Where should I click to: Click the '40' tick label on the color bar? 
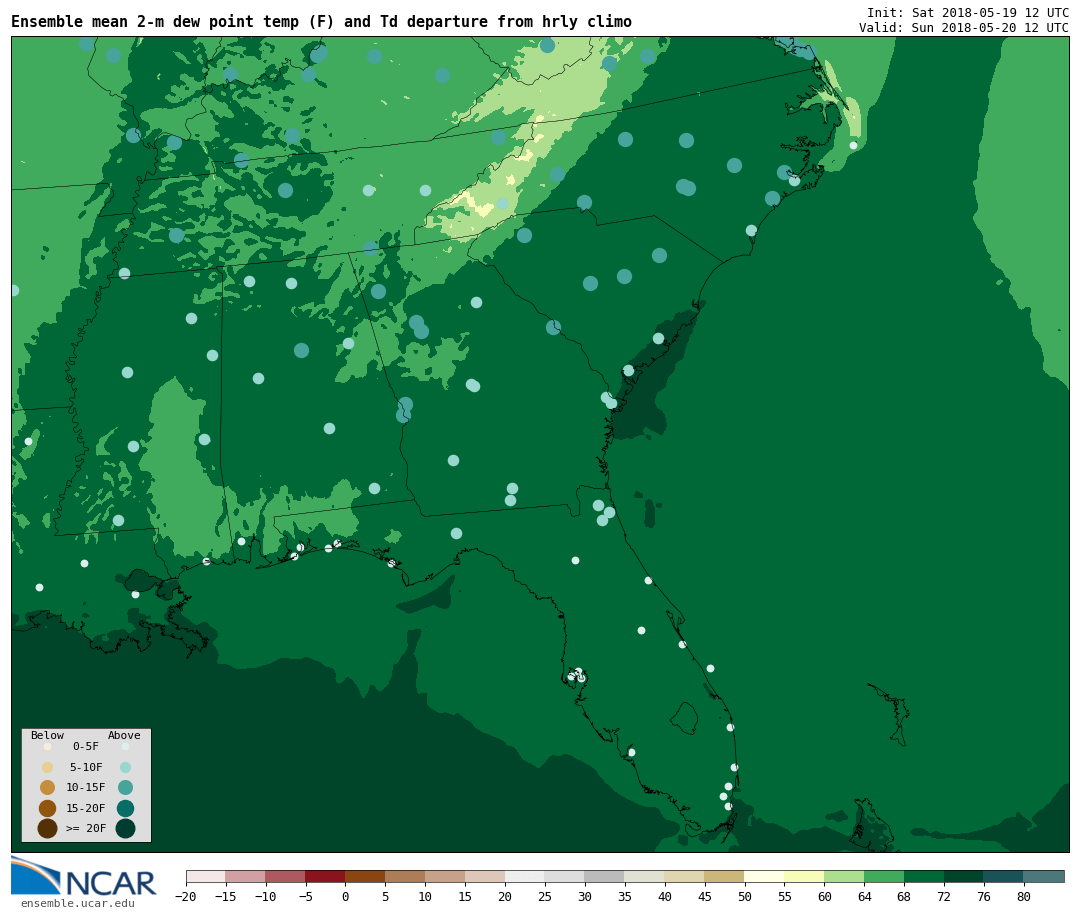[x=665, y=896]
